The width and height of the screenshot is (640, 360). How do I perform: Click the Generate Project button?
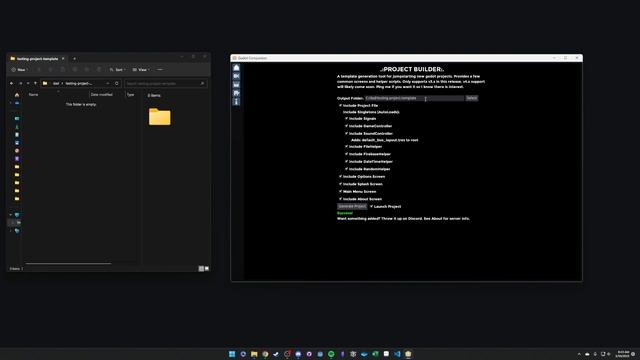(x=352, y=207)
